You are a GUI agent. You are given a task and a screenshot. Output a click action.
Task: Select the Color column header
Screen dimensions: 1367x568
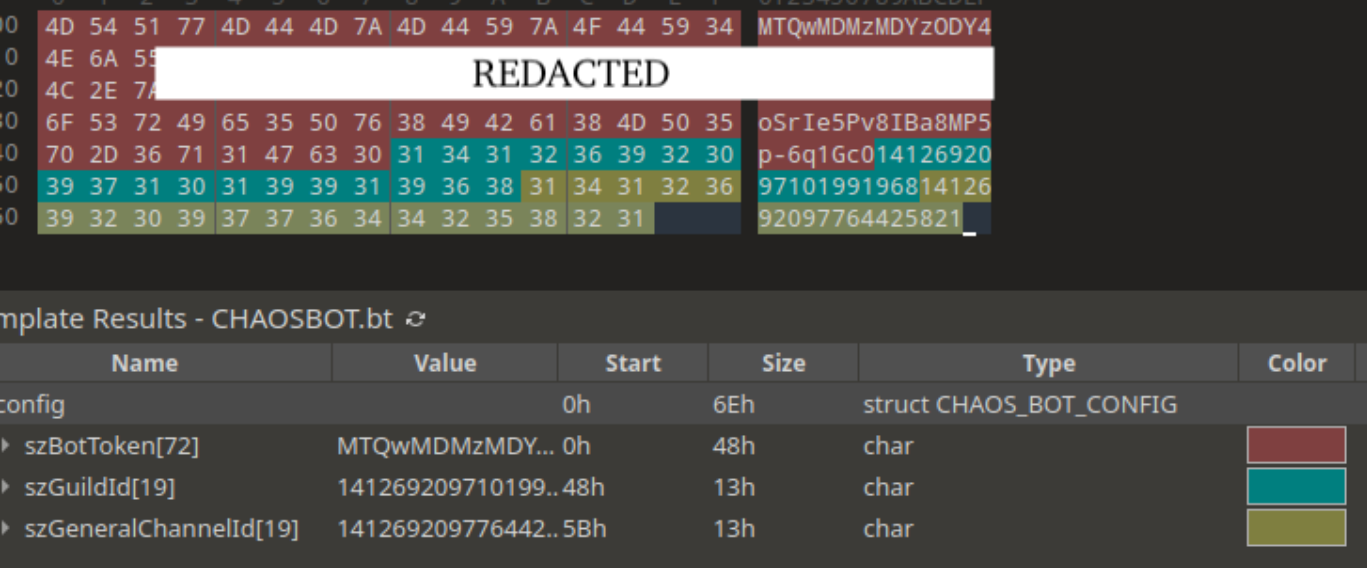click(x=1296, y=363)
